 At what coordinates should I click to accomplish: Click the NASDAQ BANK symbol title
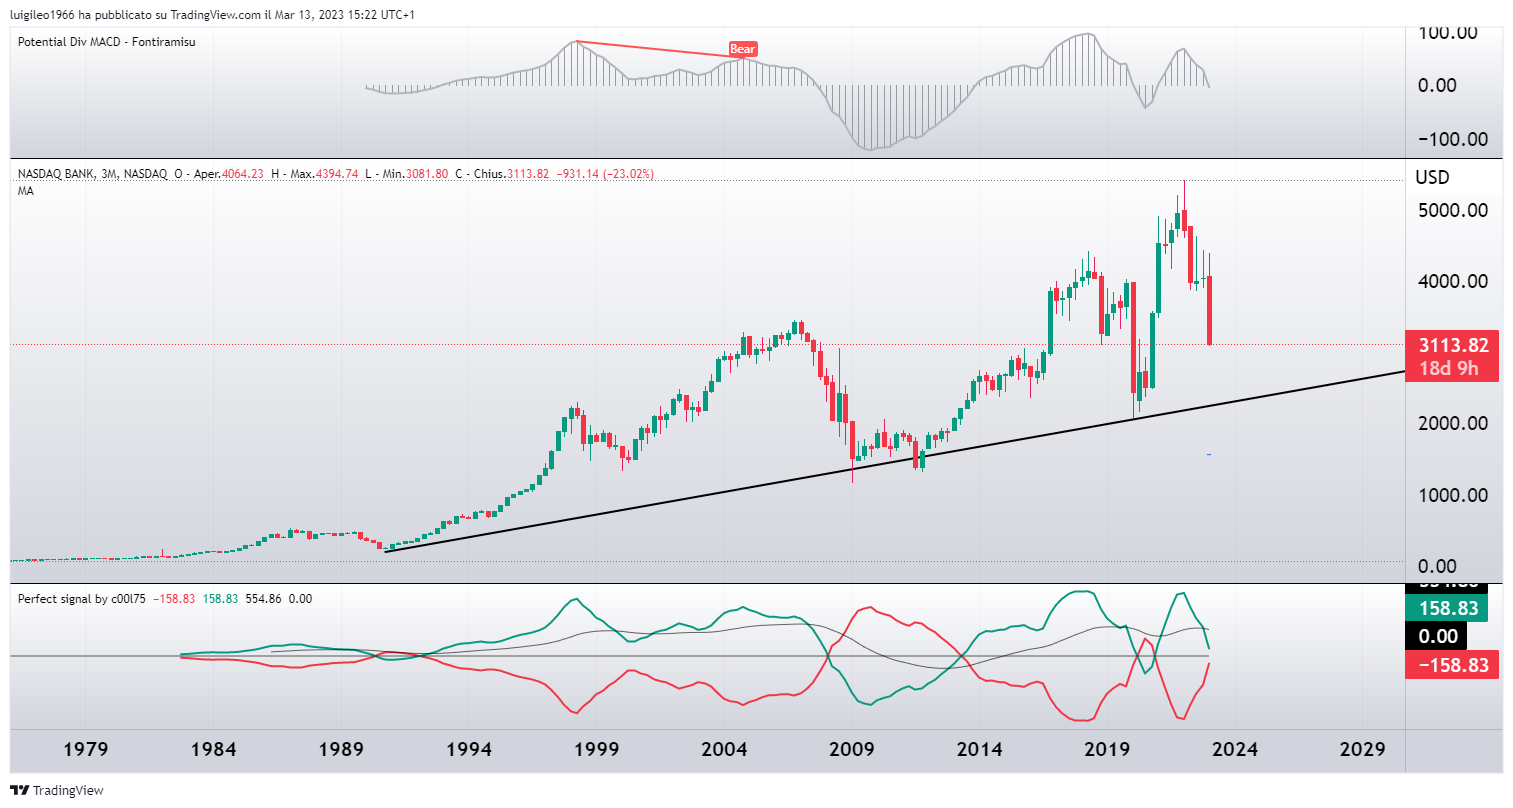(x=56, y=174)
